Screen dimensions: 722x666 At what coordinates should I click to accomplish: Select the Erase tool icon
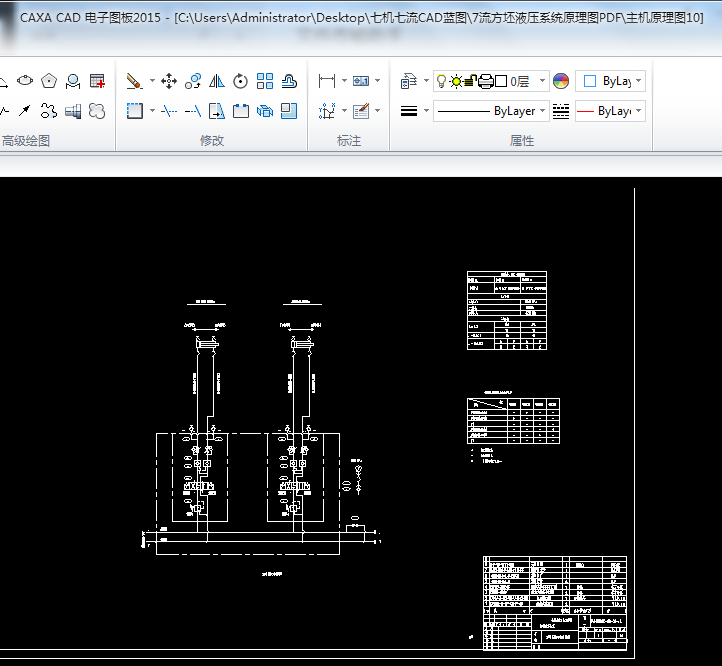[134, 81]
